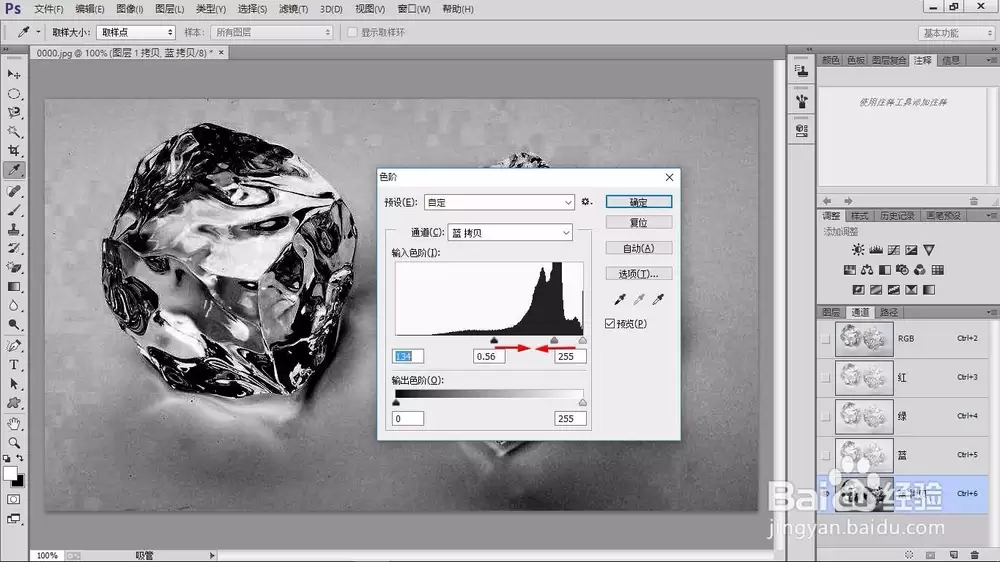1000x562 pixels.
Task: Select the Hand tool
Action: point(13,423)
